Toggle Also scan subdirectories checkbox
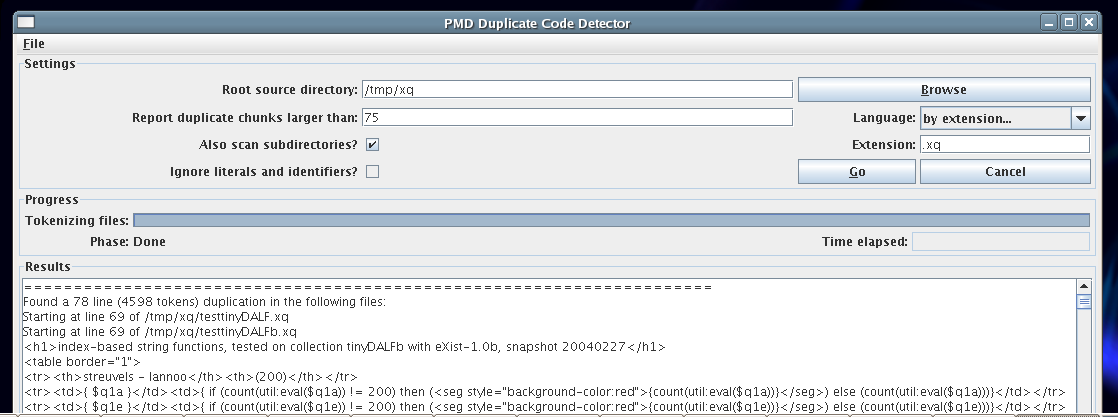1118x417 pixels. [x=372, y=145]
